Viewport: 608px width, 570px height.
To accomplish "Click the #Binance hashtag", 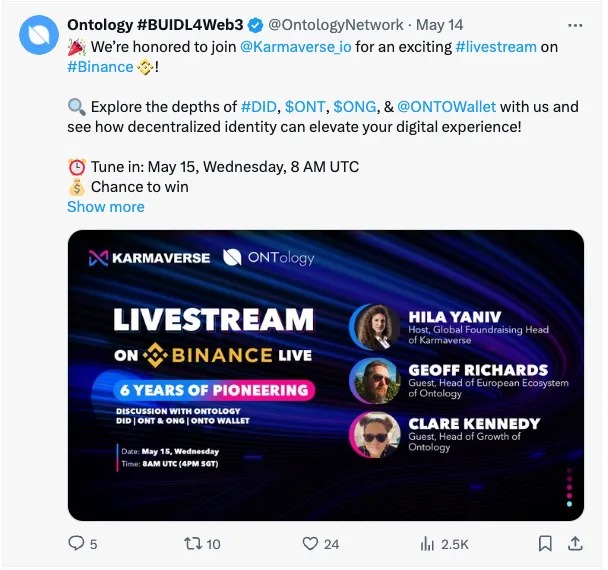I will coord(99,67).
